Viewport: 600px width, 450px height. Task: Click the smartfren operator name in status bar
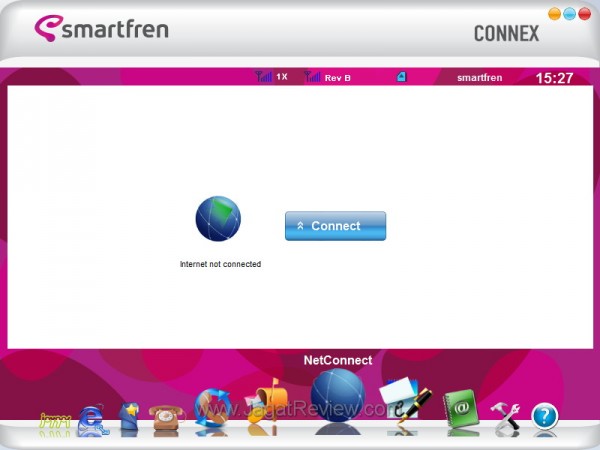(x=479, y=78)
